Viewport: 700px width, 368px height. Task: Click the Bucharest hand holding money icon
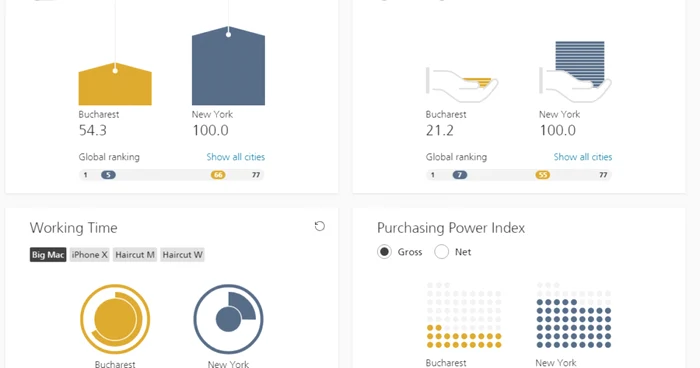tap(462, 84)
